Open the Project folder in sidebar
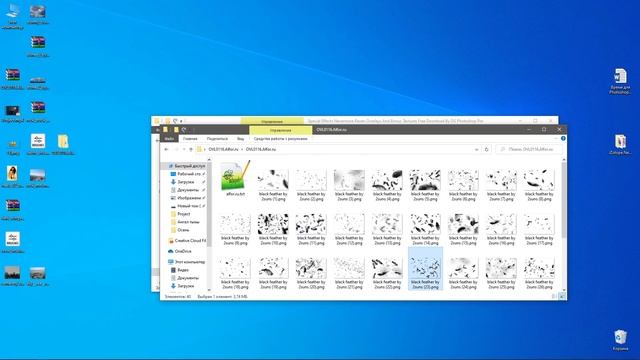Viewport: 640px width, 360px height. [180, 214]
